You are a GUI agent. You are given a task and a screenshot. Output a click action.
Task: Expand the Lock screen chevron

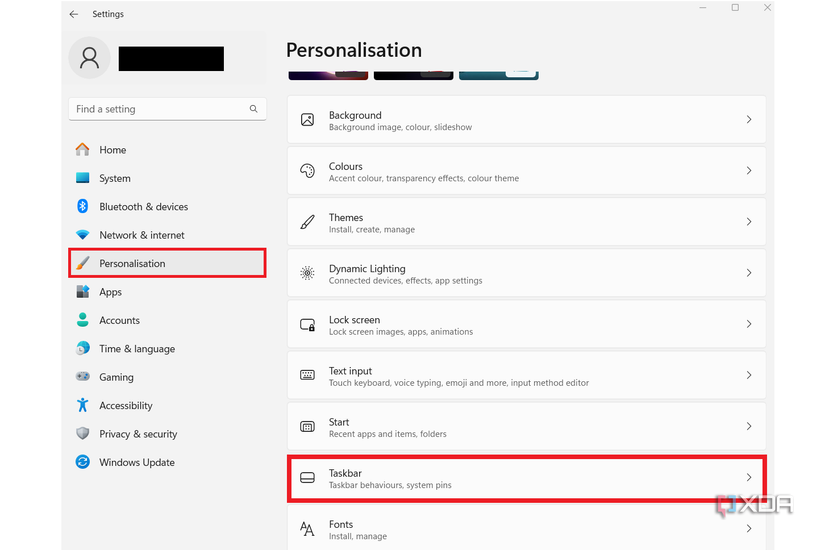pos(749,324)
